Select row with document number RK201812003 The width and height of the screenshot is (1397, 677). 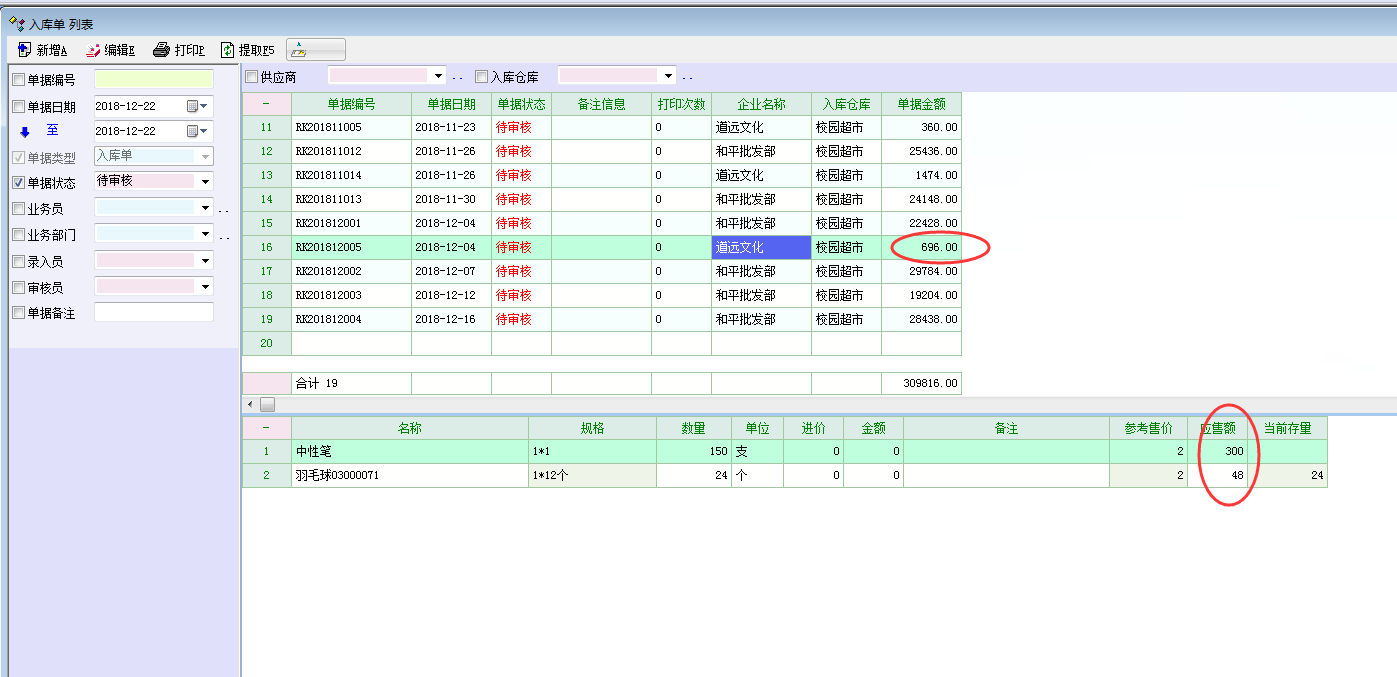coord(350,296)
